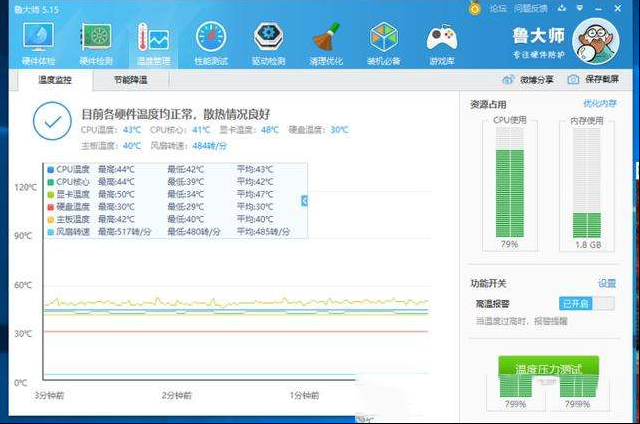Image resolution: width=640 pixels, height=424 pixels.
Task: Collapse the temperature legend panel with the arrow
Action: point(304,200)
